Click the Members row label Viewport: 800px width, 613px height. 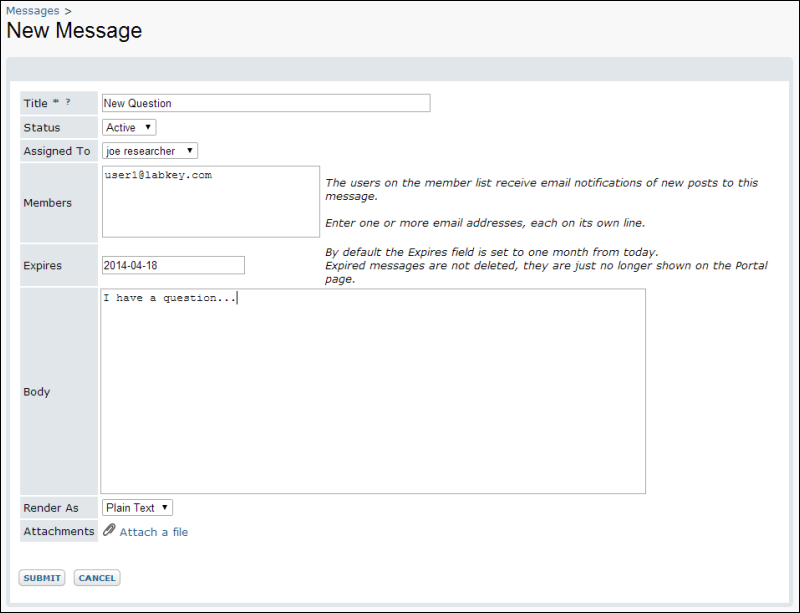pyautogui.click(x=47, y=203)
